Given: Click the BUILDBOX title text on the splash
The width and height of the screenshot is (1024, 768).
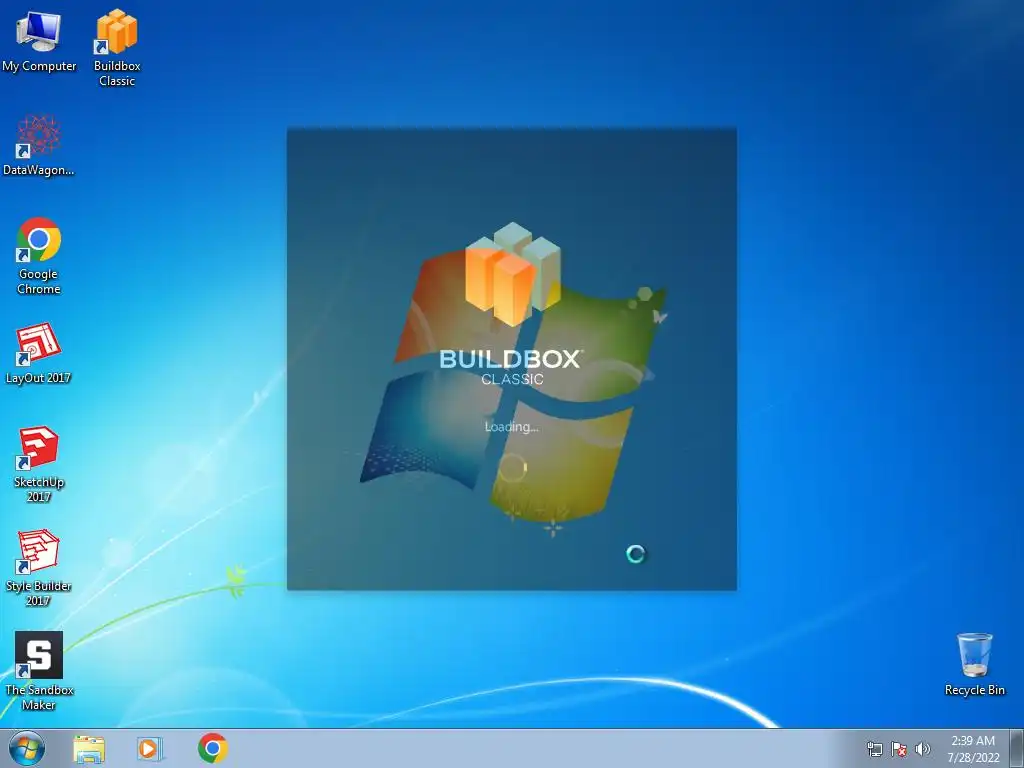Looking at the screenshot, I should (x=511, y=359).
